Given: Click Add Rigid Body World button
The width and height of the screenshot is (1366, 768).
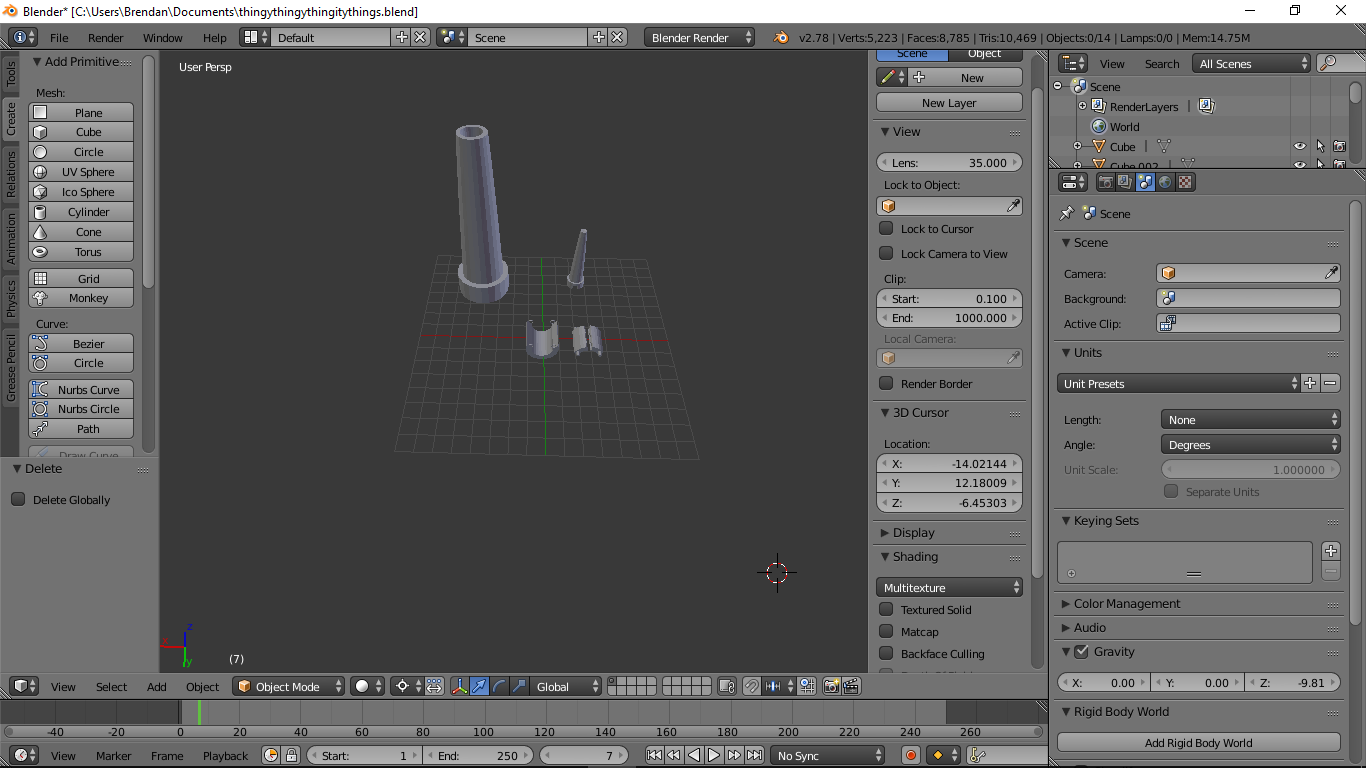Looking at the screenshot, I should [x=1198, y=742].
